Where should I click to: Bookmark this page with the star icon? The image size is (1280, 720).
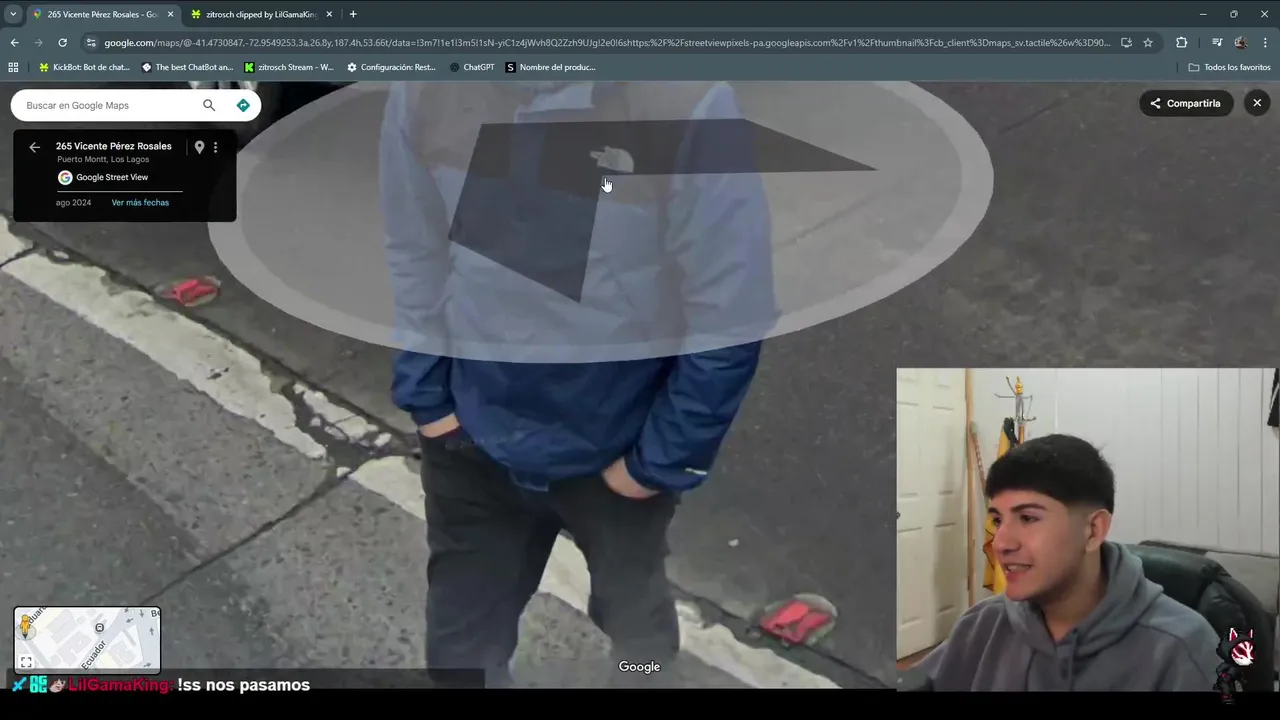(1148, 43)
